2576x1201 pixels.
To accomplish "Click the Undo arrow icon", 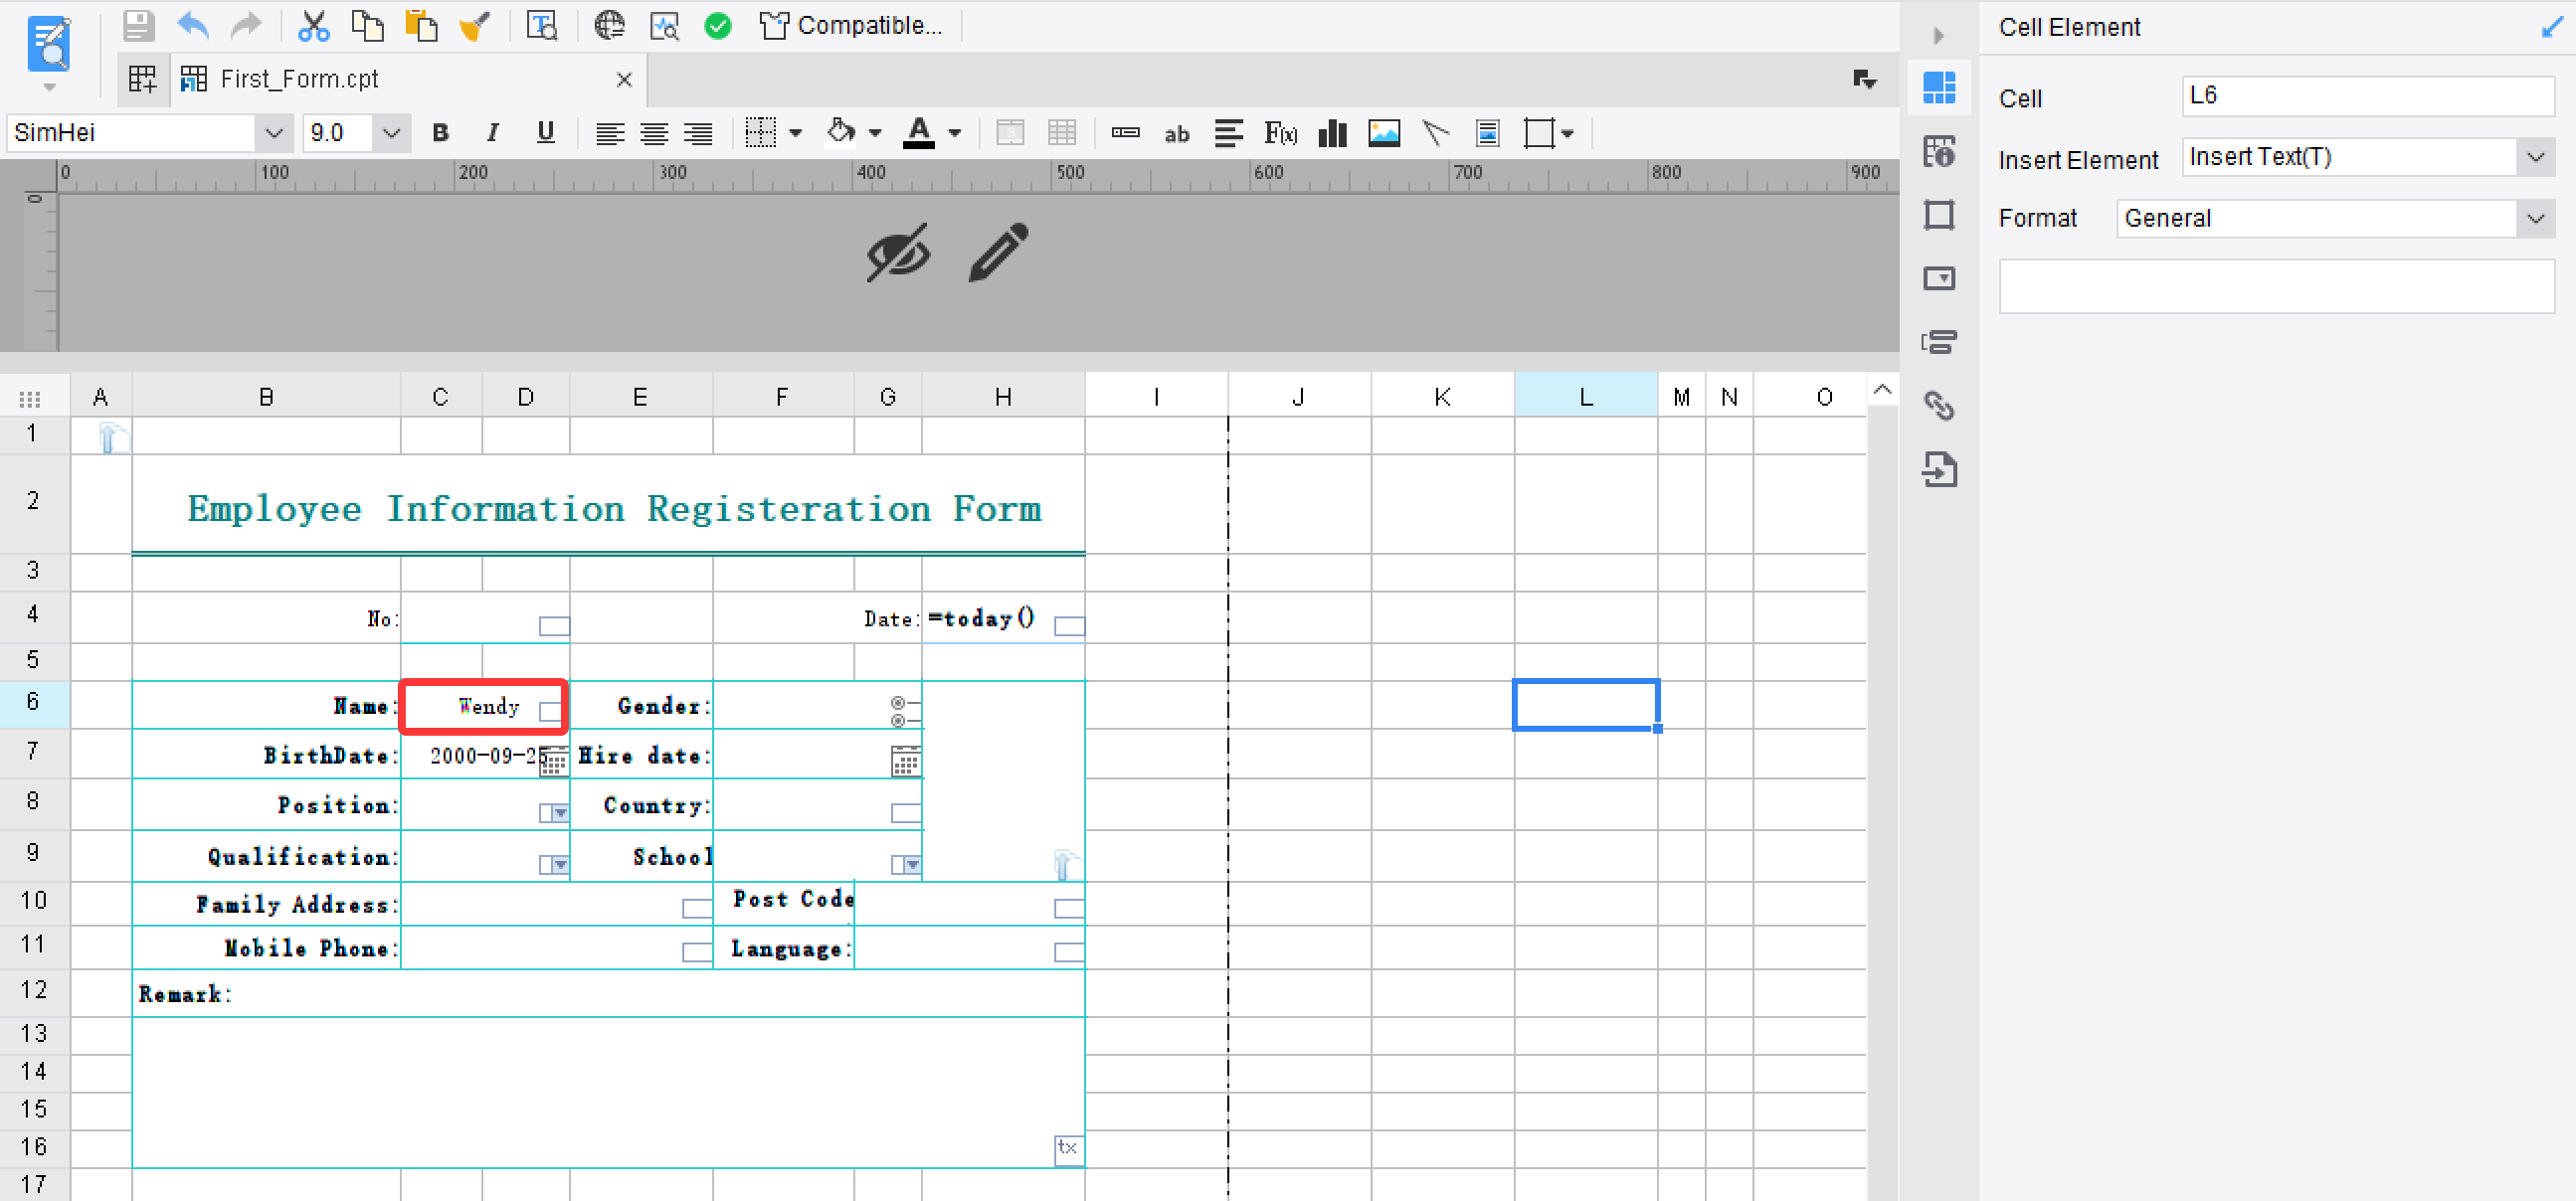I will 192,26.
